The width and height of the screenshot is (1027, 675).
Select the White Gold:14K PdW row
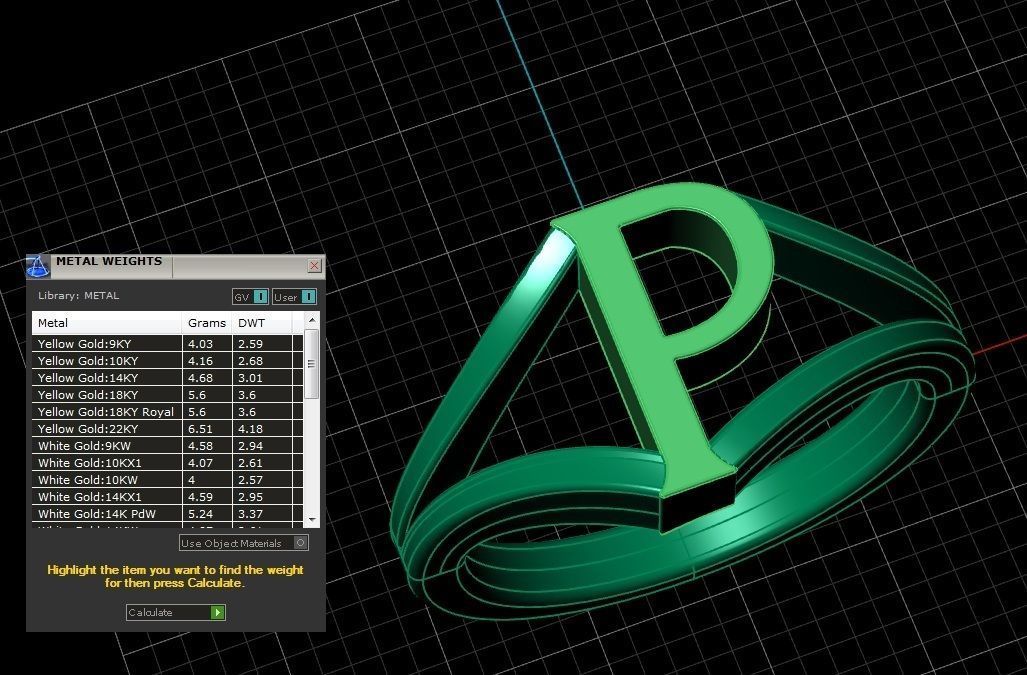pos(167,514)
